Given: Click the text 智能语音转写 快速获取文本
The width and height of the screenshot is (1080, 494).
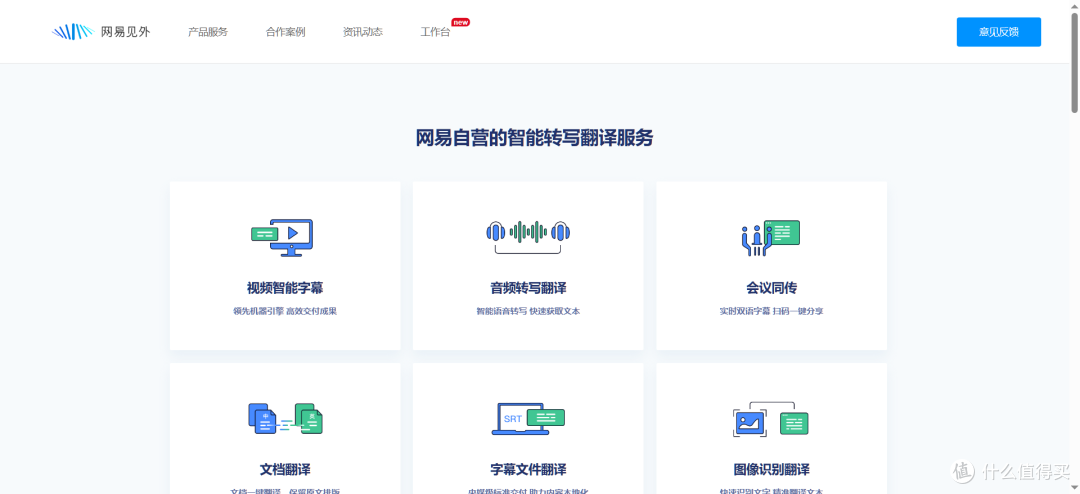Looking at the screenshot, I should point(528,311).
